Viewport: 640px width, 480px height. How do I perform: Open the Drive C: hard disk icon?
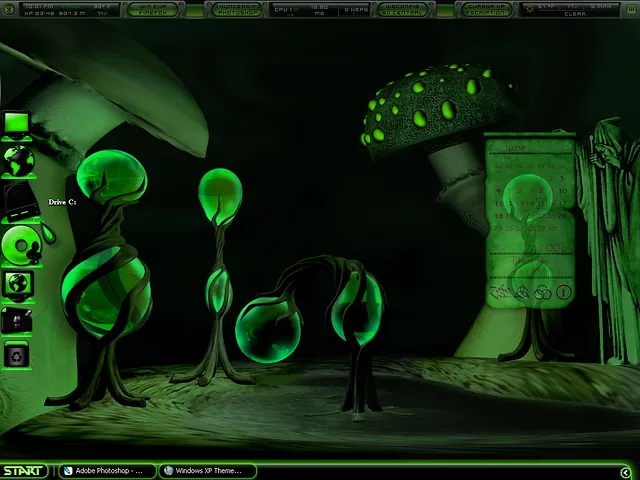pos(20,202)
